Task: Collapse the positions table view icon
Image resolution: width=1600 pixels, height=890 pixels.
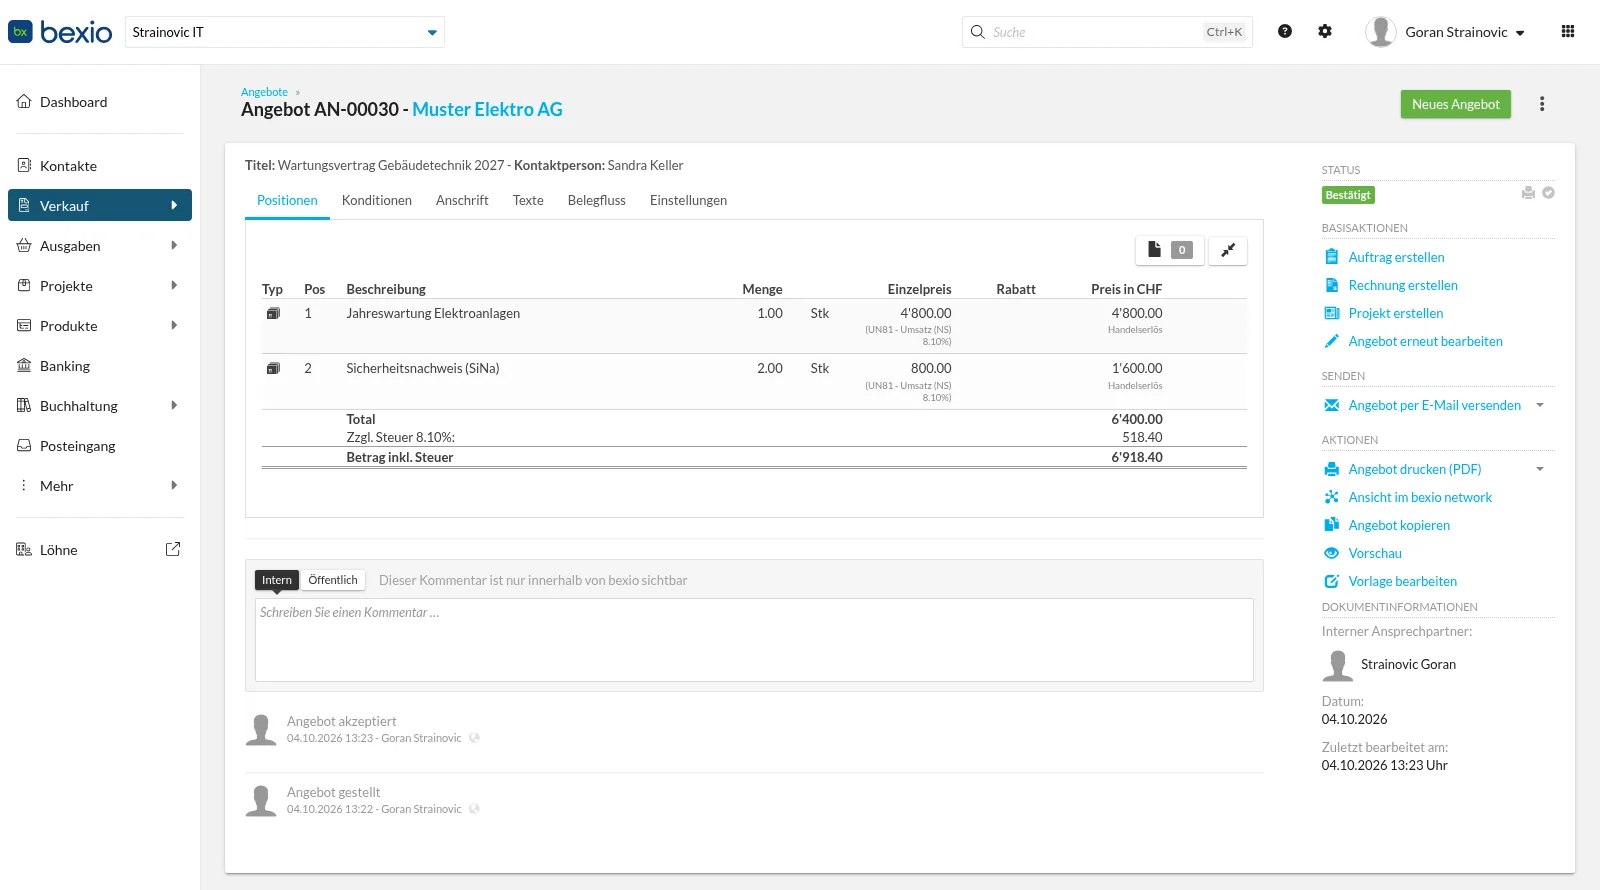Action: pos(1228,250)
